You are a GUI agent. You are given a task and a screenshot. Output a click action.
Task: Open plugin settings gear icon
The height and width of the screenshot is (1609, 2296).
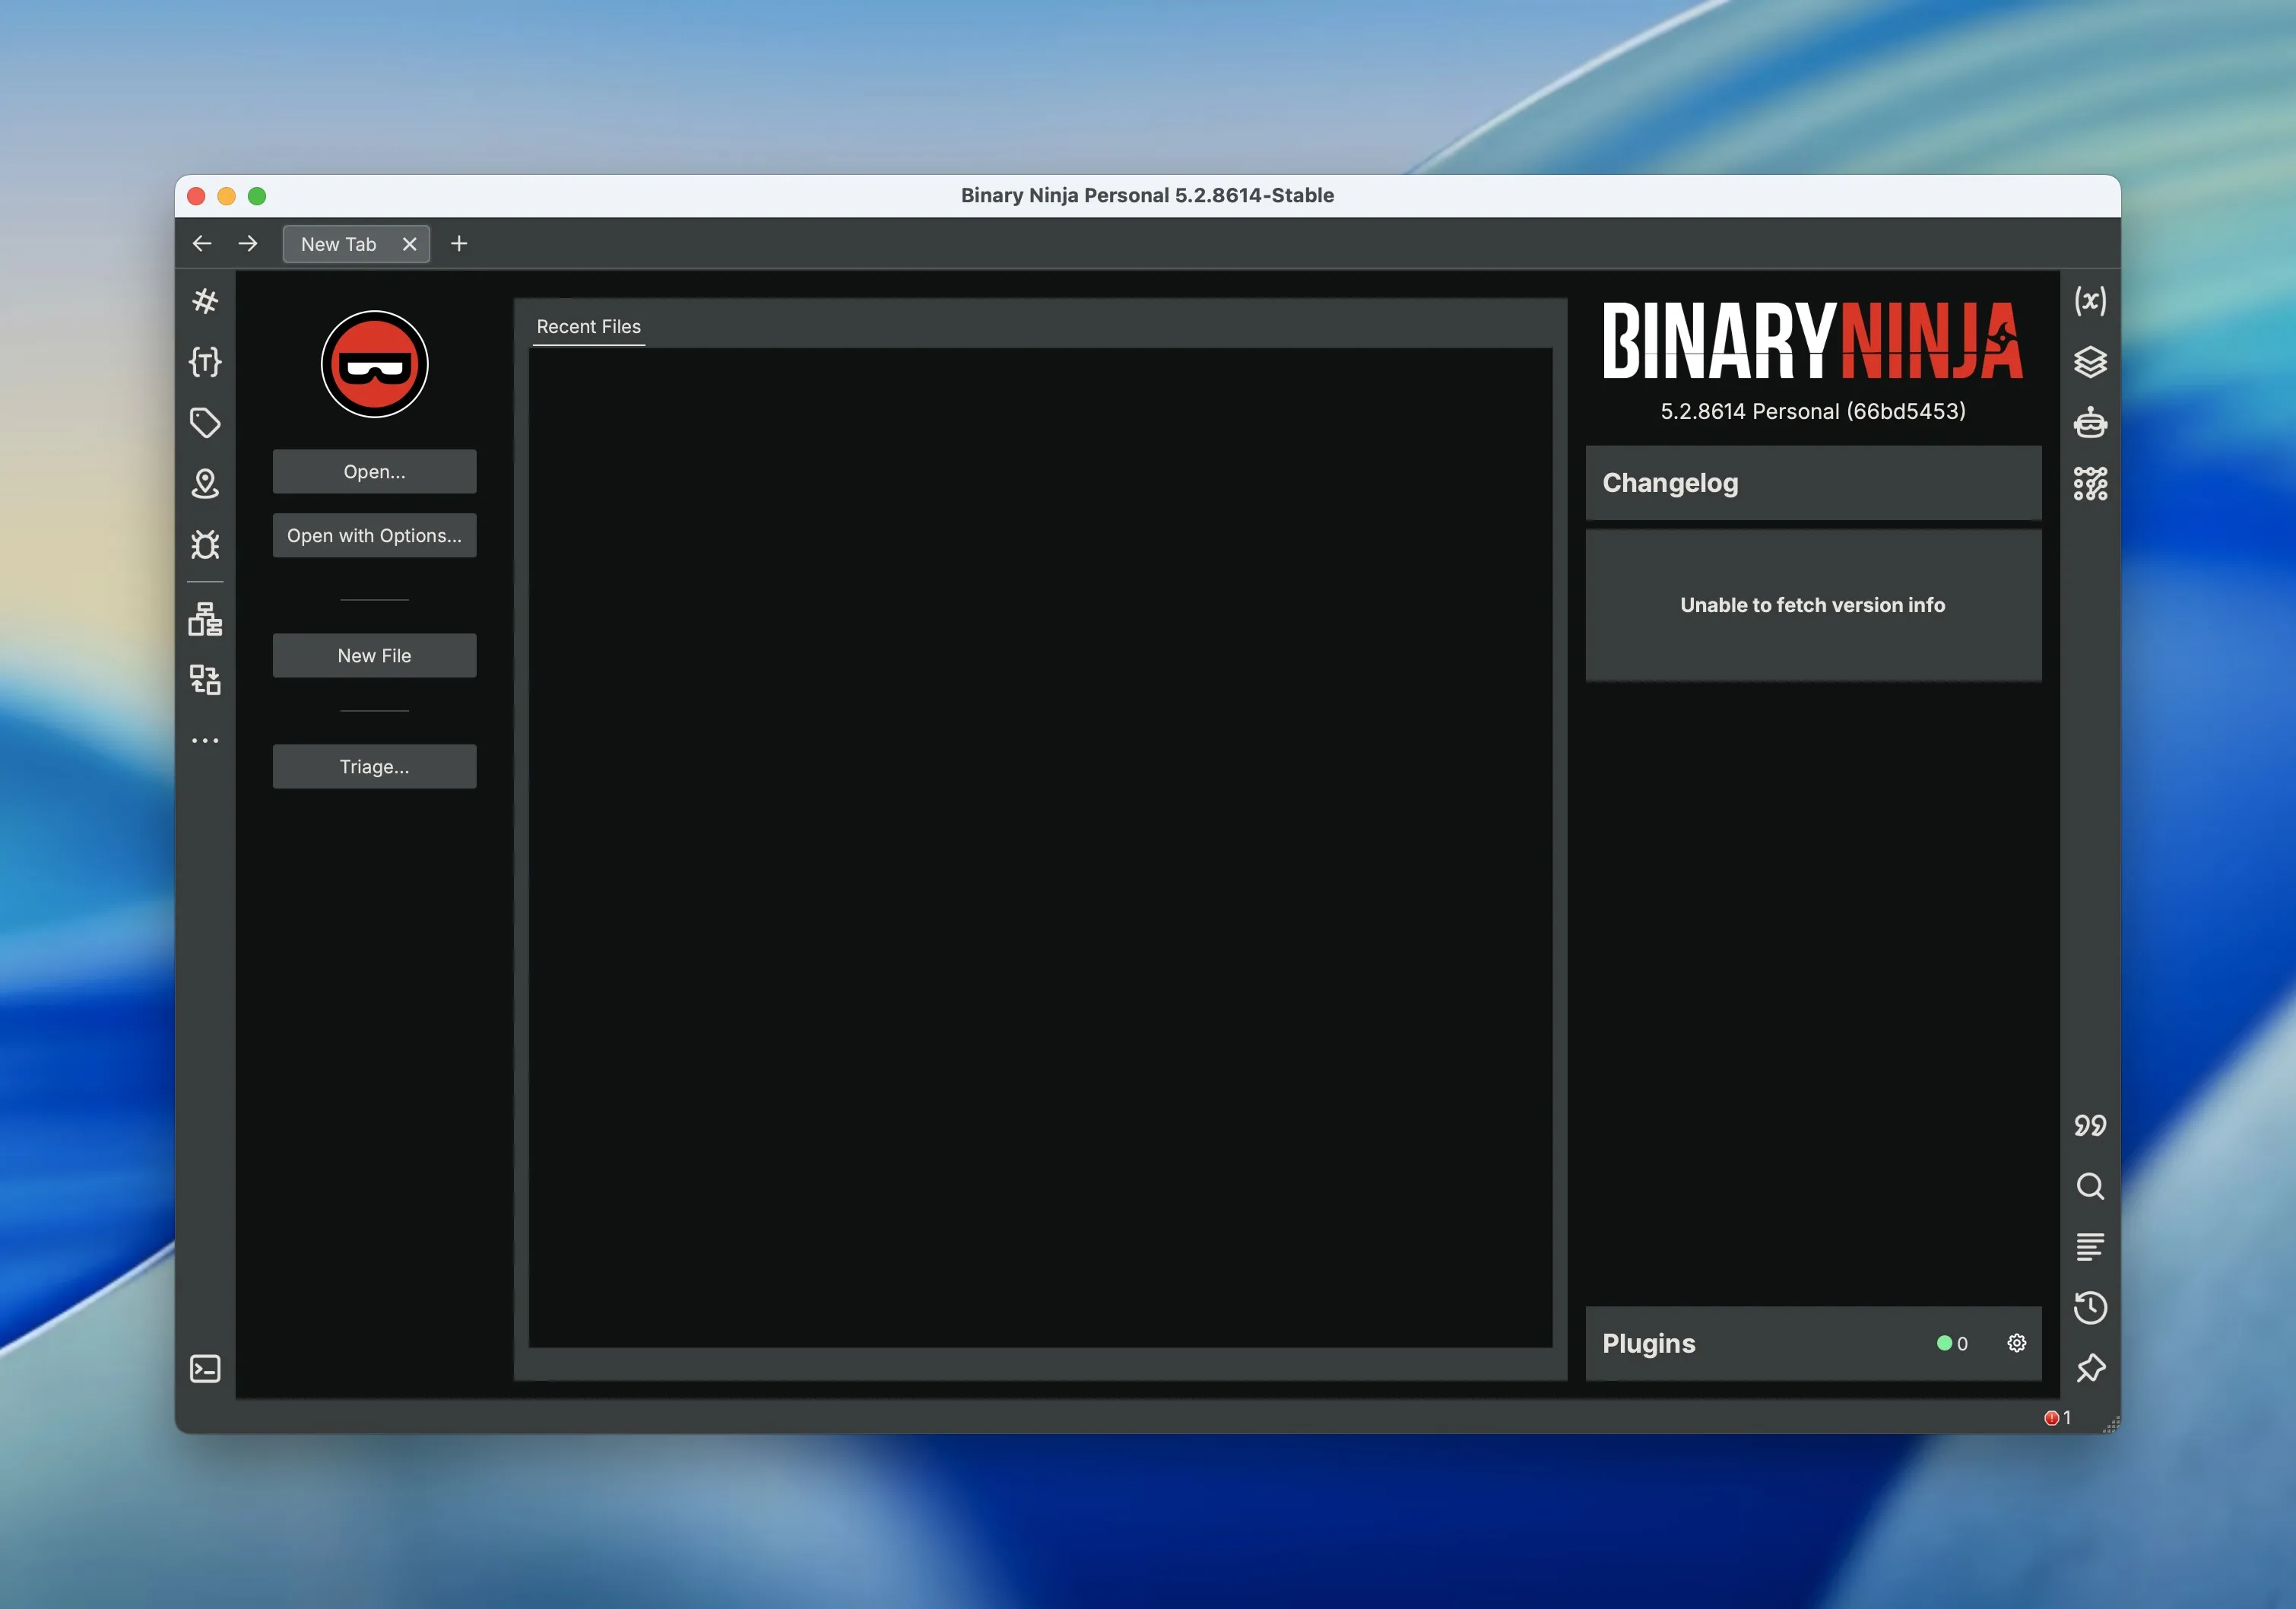pyautogui.click(x=2017, y=1343)
